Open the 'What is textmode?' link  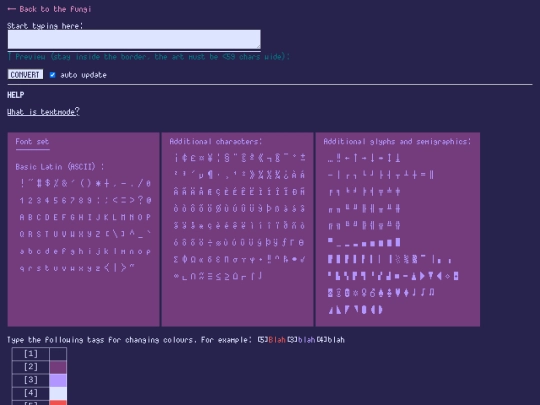coord(43,112)
